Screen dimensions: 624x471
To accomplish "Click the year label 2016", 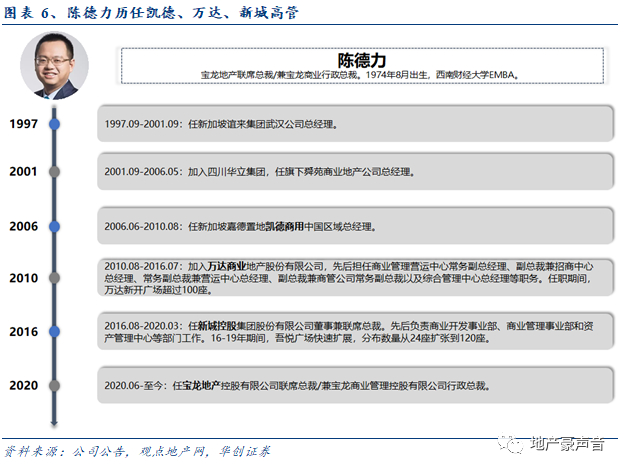I will click(23, 332).
